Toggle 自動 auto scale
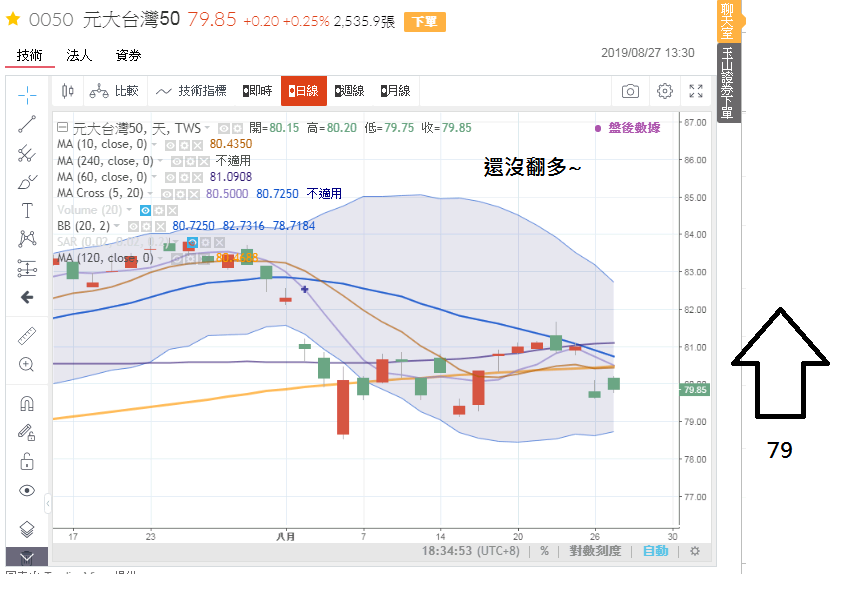 [655, 551]
